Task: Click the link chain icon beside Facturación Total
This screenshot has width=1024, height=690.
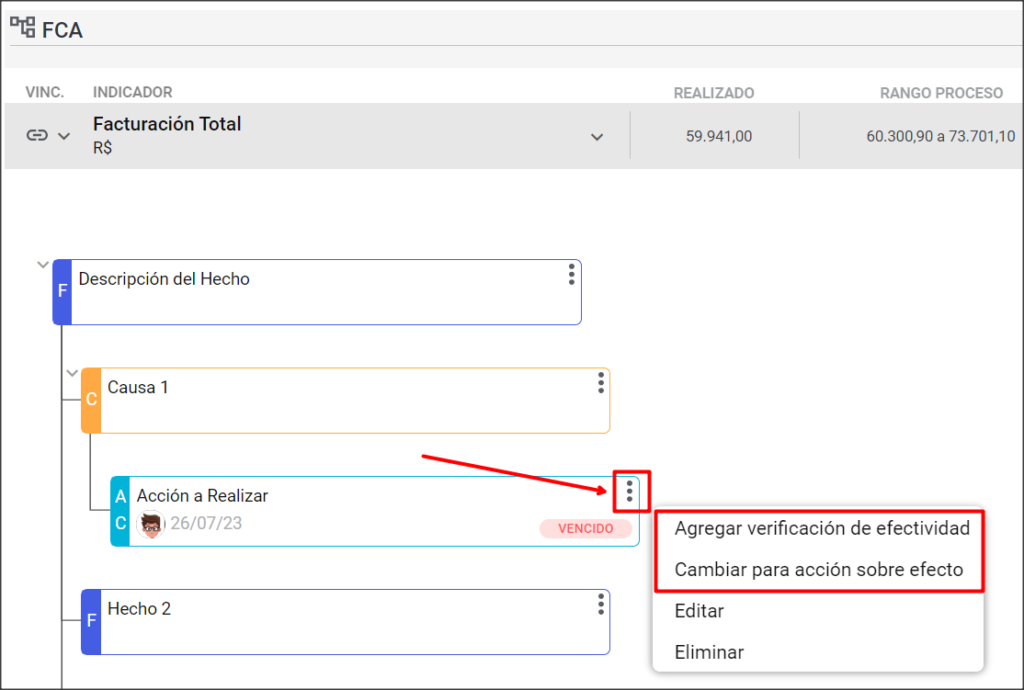Action: point(37,135)
